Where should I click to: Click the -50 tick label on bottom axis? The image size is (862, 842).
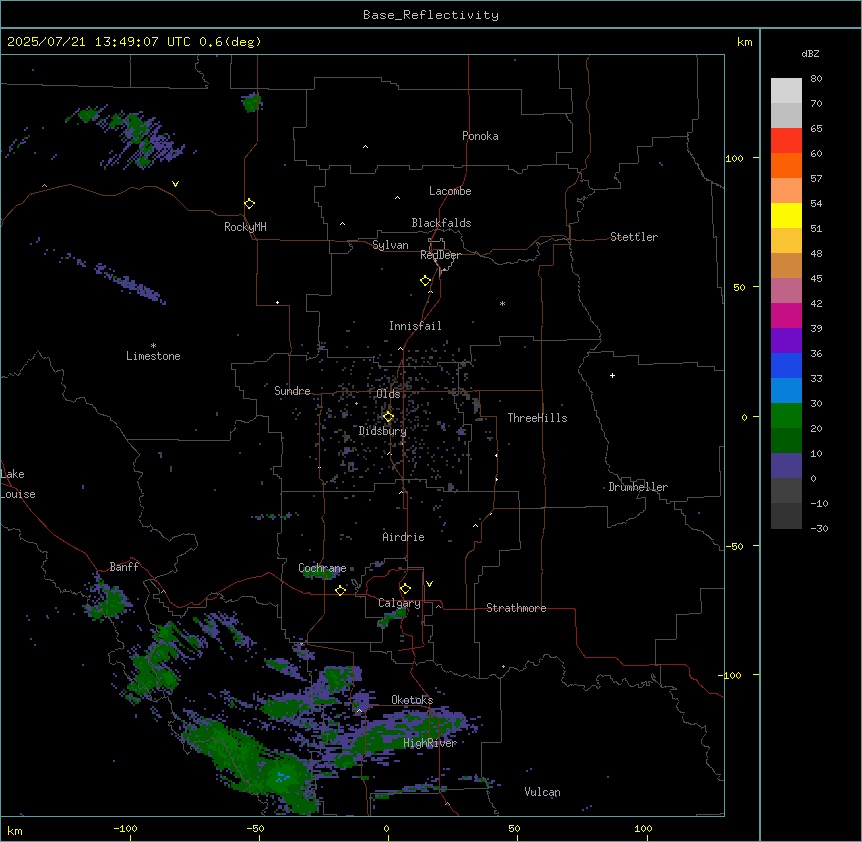tap(255, 828)
